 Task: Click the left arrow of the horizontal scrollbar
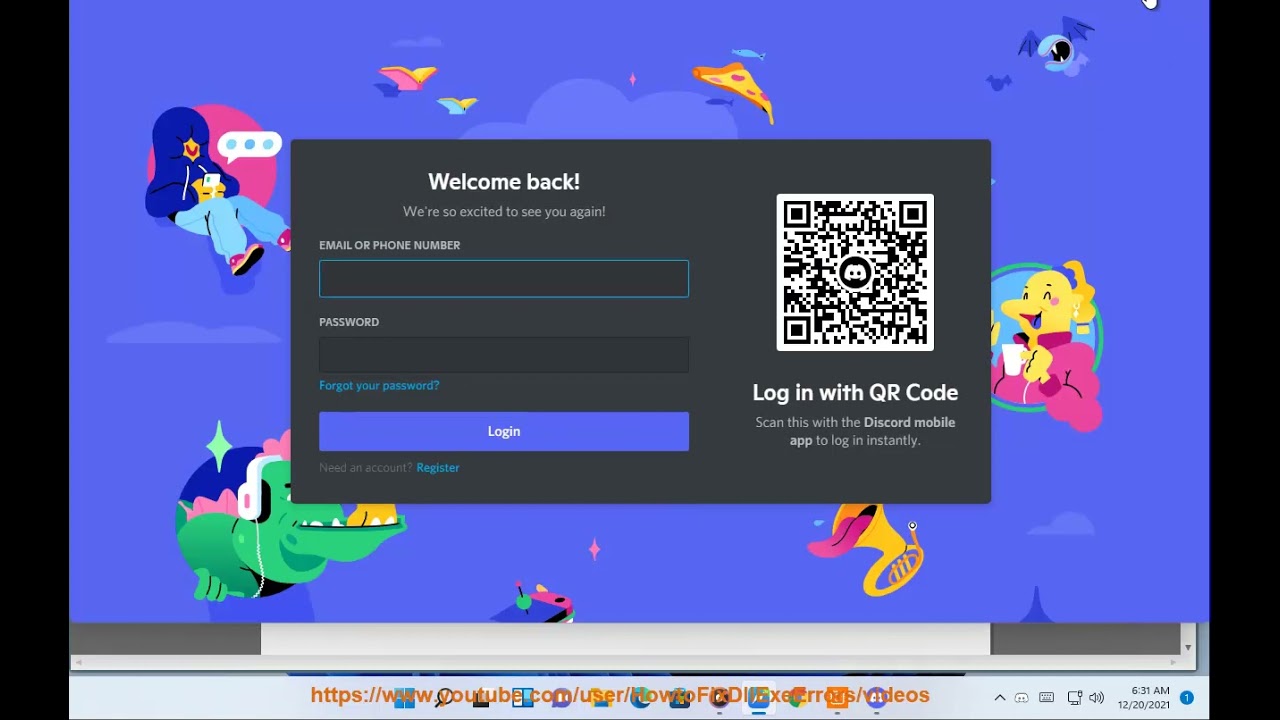point(77,662)
